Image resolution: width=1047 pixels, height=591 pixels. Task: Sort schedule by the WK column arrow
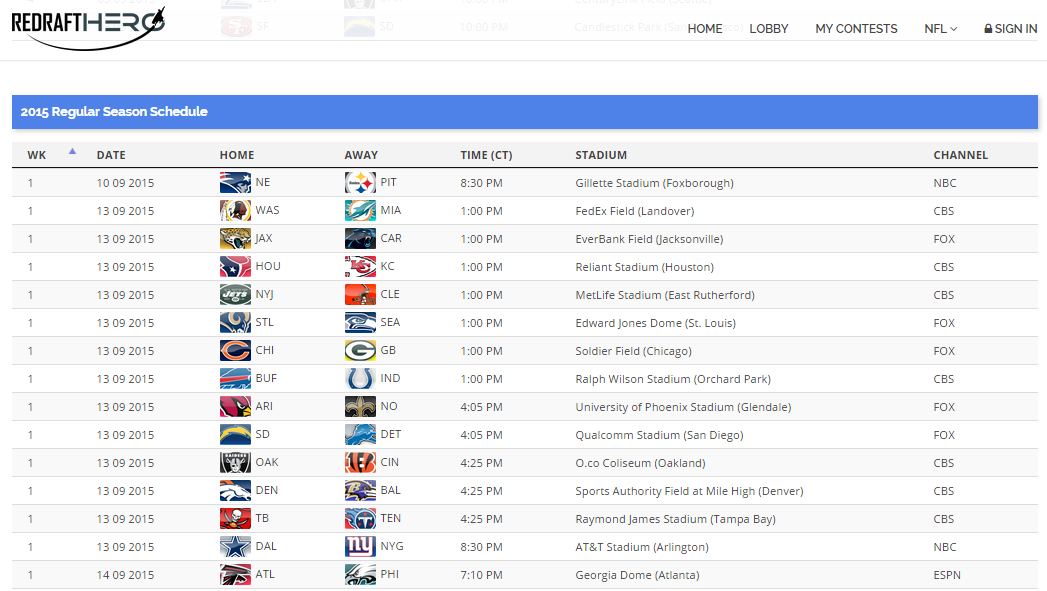coord(72,153)
